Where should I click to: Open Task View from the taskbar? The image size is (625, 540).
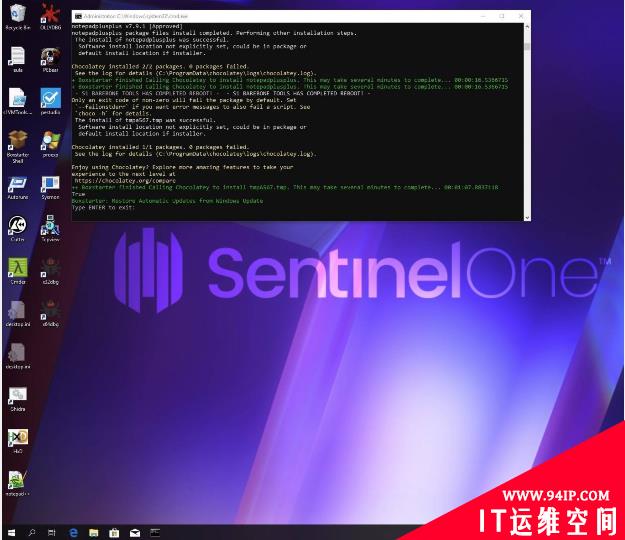[x=52, y=532]
